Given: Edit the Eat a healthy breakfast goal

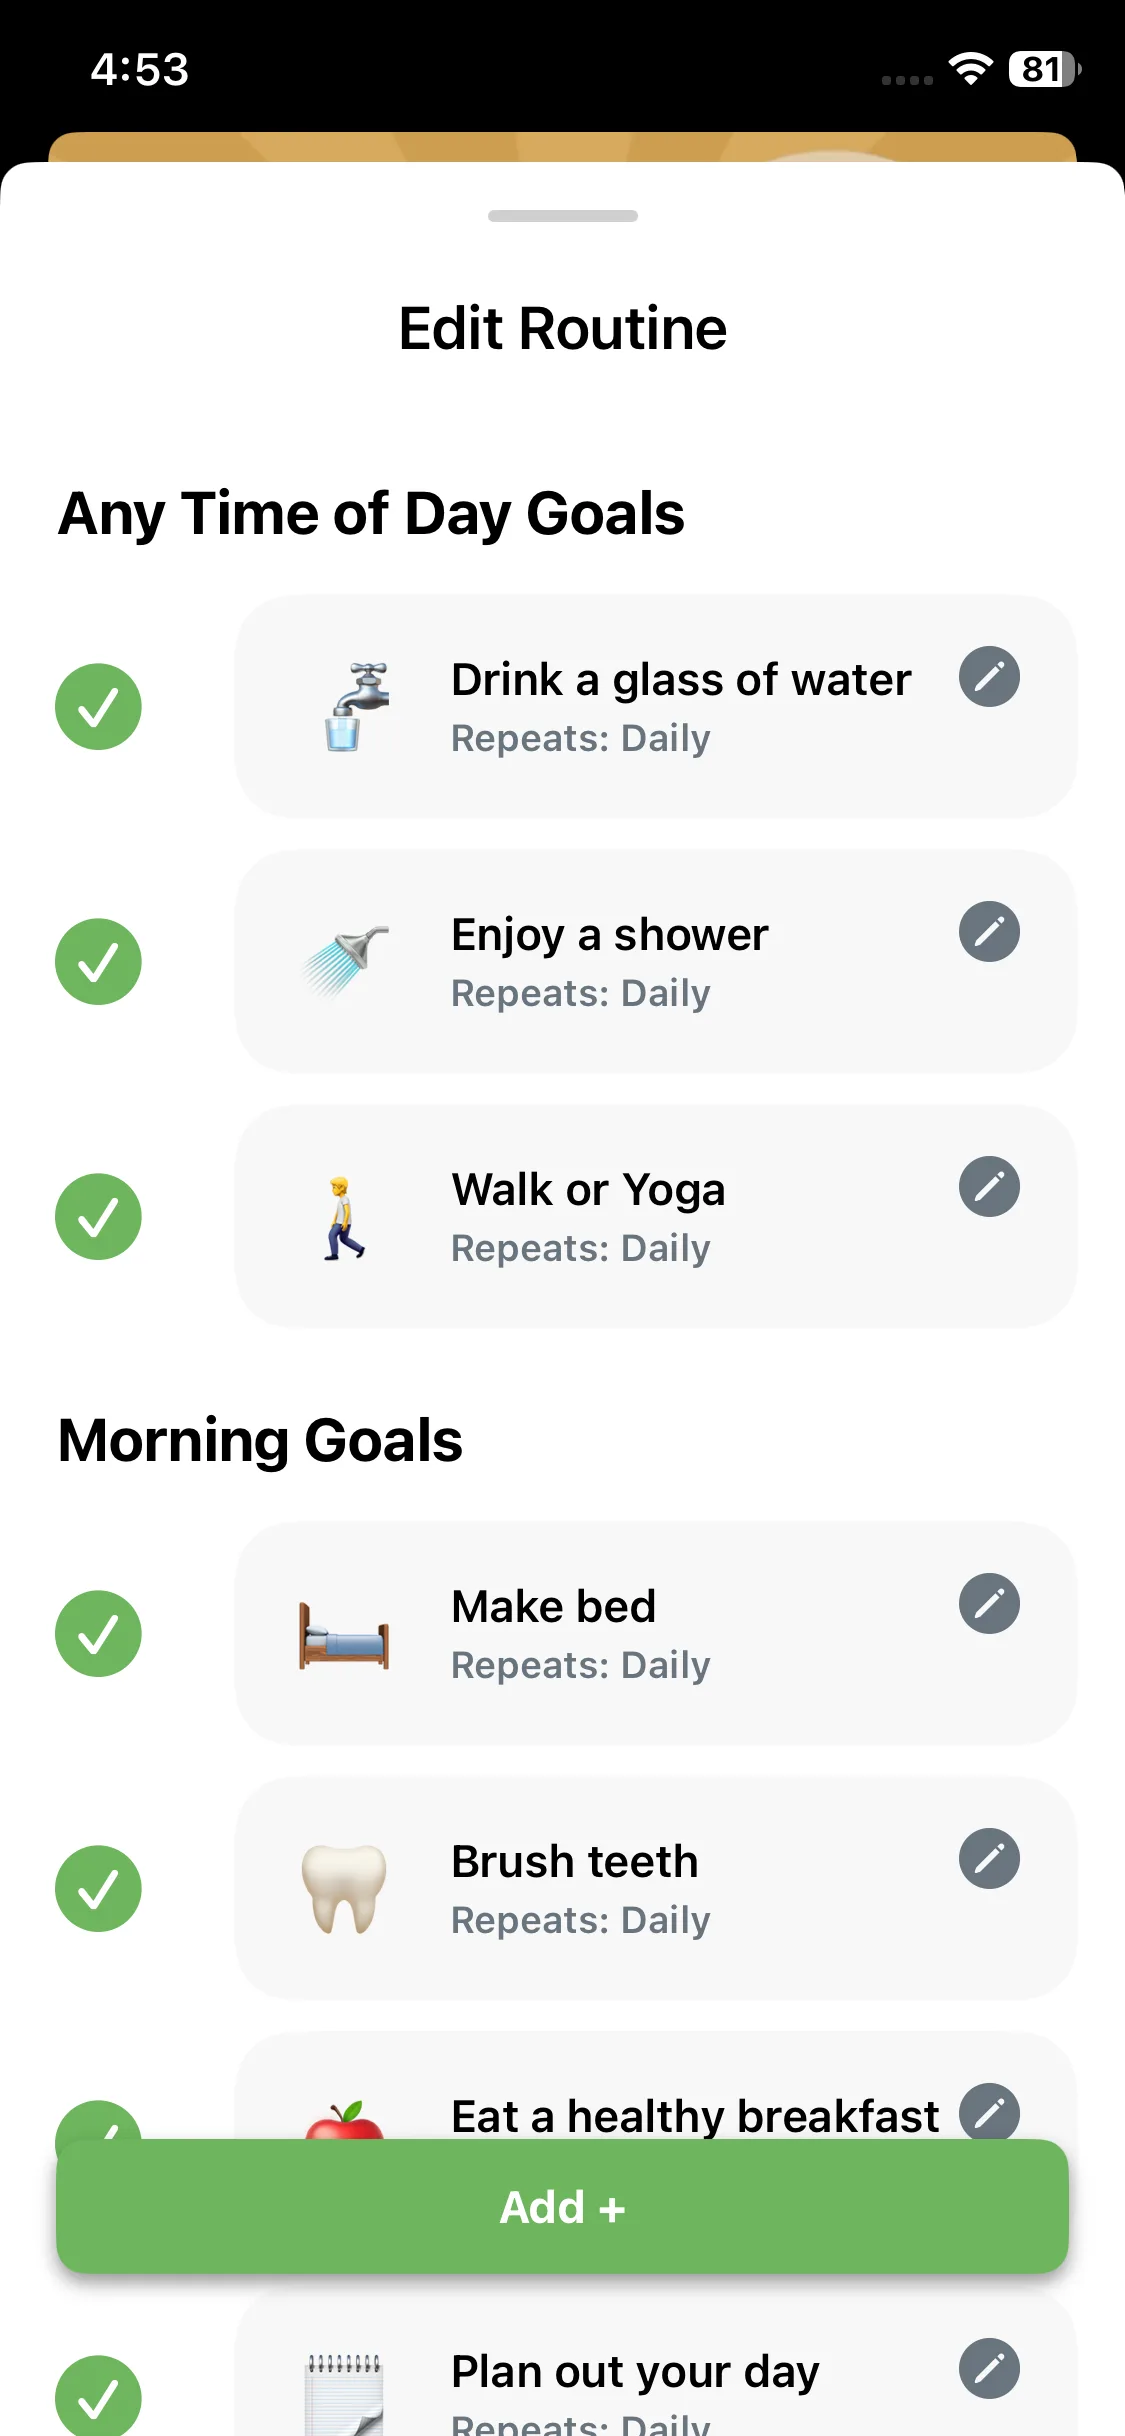Looking at the screenshot, I should click(989, 2112).
